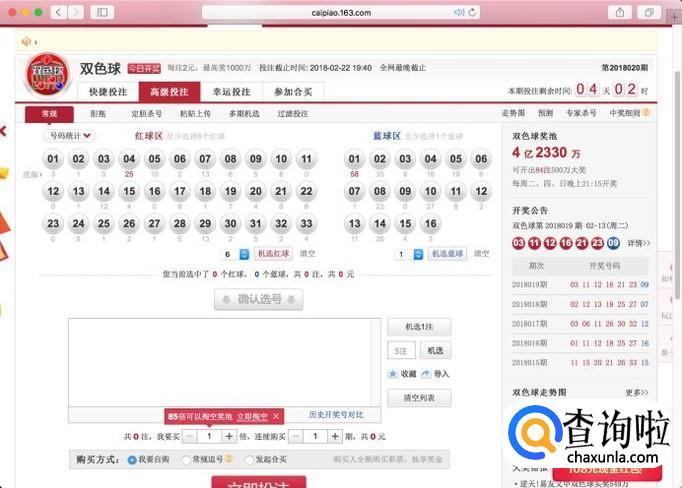Select the 粘贴上传 sub-tab
The height and width of the screenshot is (488, 682).
[x=195, y=114]
